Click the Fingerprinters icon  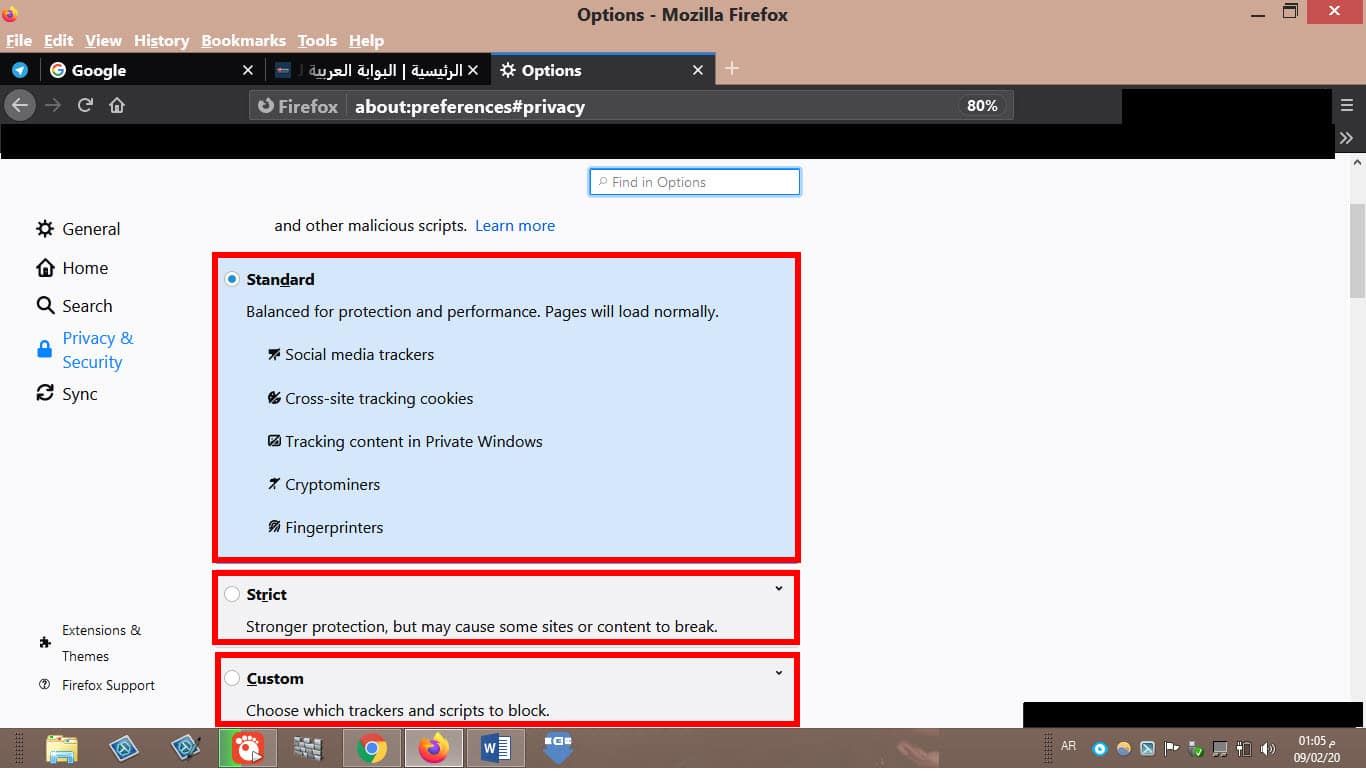274,527
